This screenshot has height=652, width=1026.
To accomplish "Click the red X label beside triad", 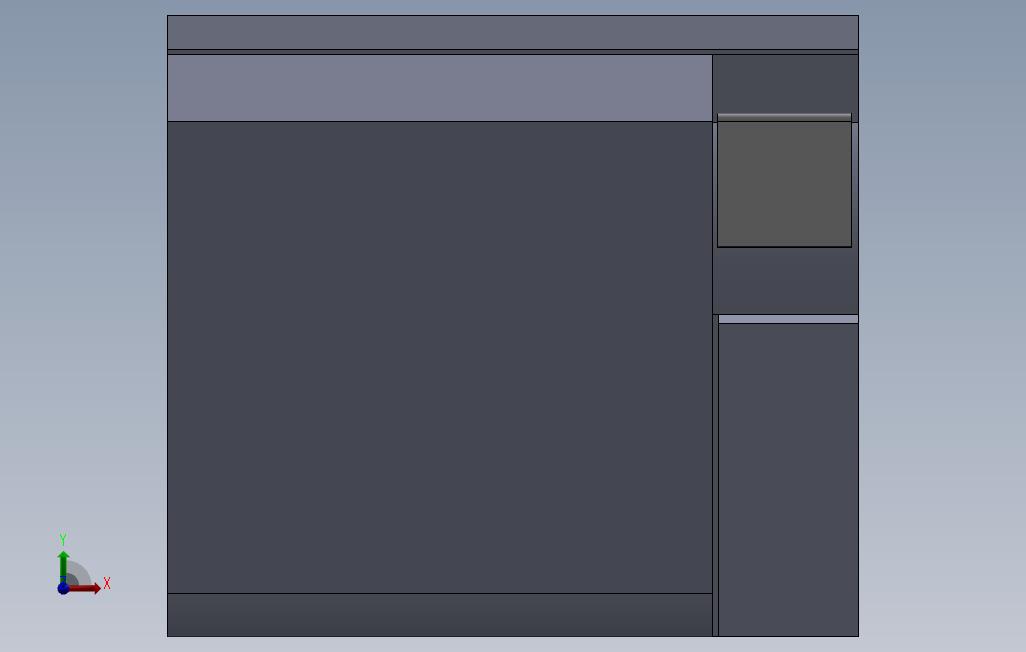I will pyautogui.click(x=107, y=583).
